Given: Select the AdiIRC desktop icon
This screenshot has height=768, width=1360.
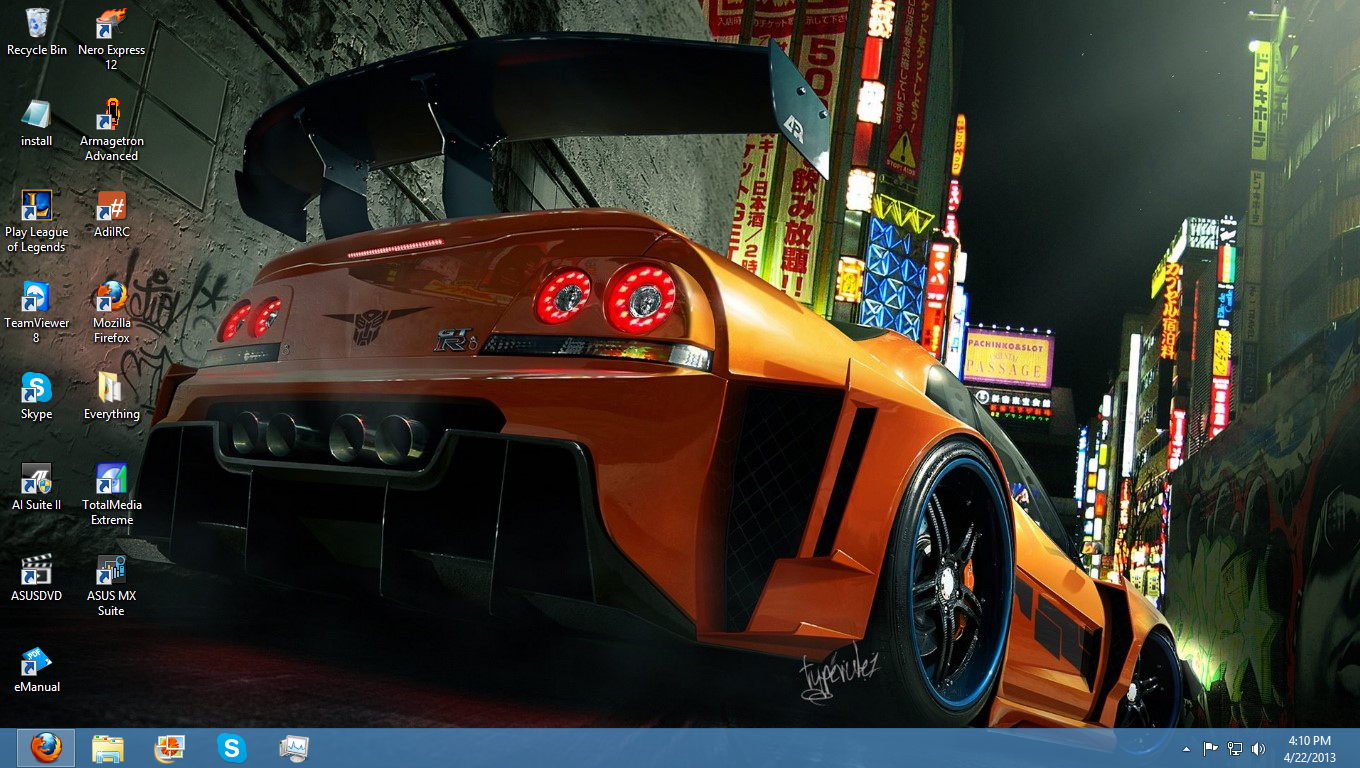Looking at the screenshot, I should pyautogui.click(x=111, y=207).
